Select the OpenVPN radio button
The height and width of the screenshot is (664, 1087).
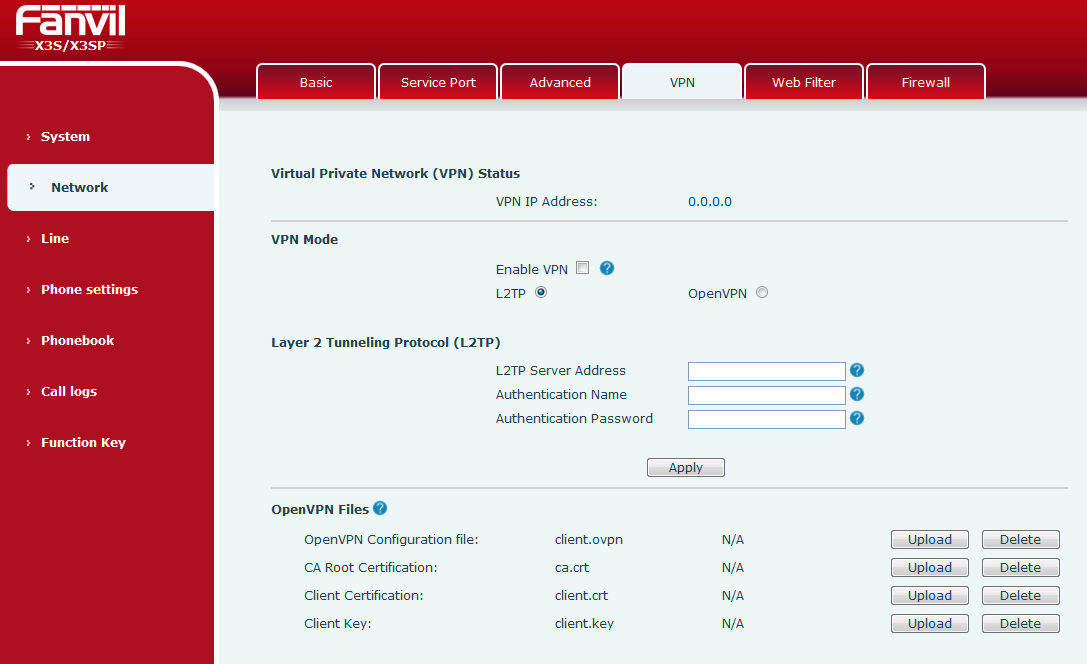(x=762, y=292)
